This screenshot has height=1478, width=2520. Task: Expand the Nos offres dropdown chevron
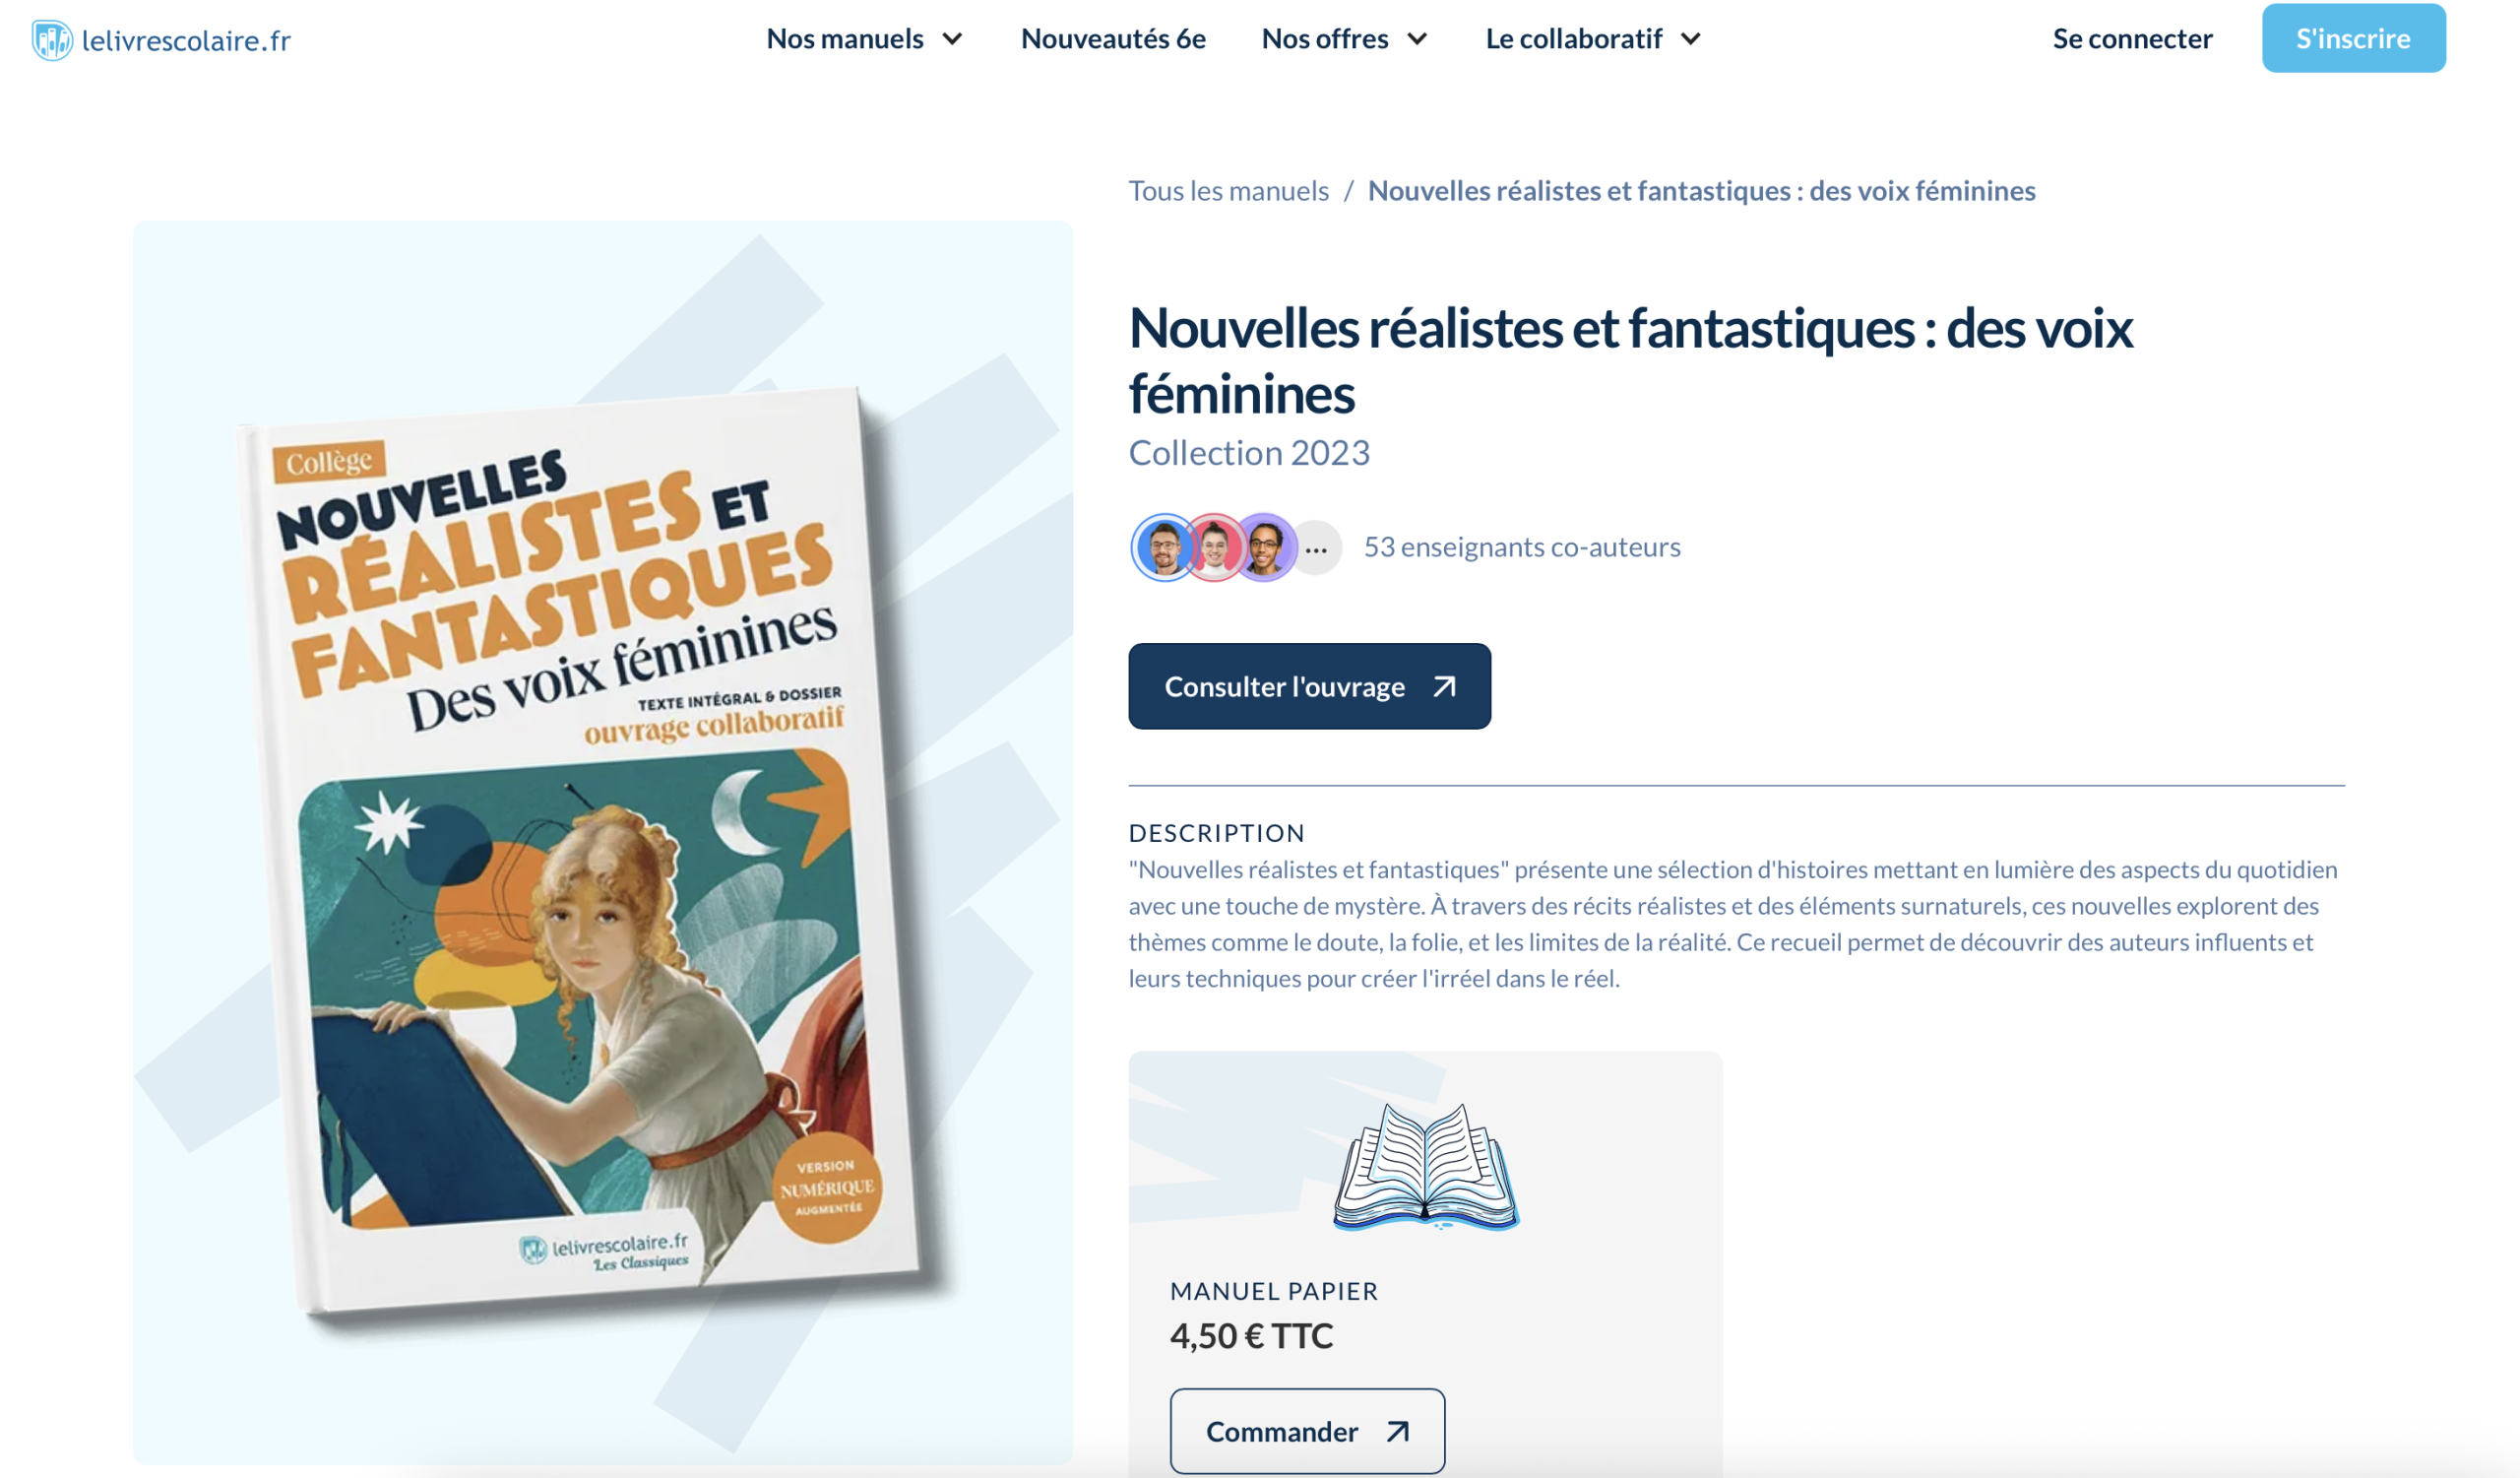pos(1417,39)
